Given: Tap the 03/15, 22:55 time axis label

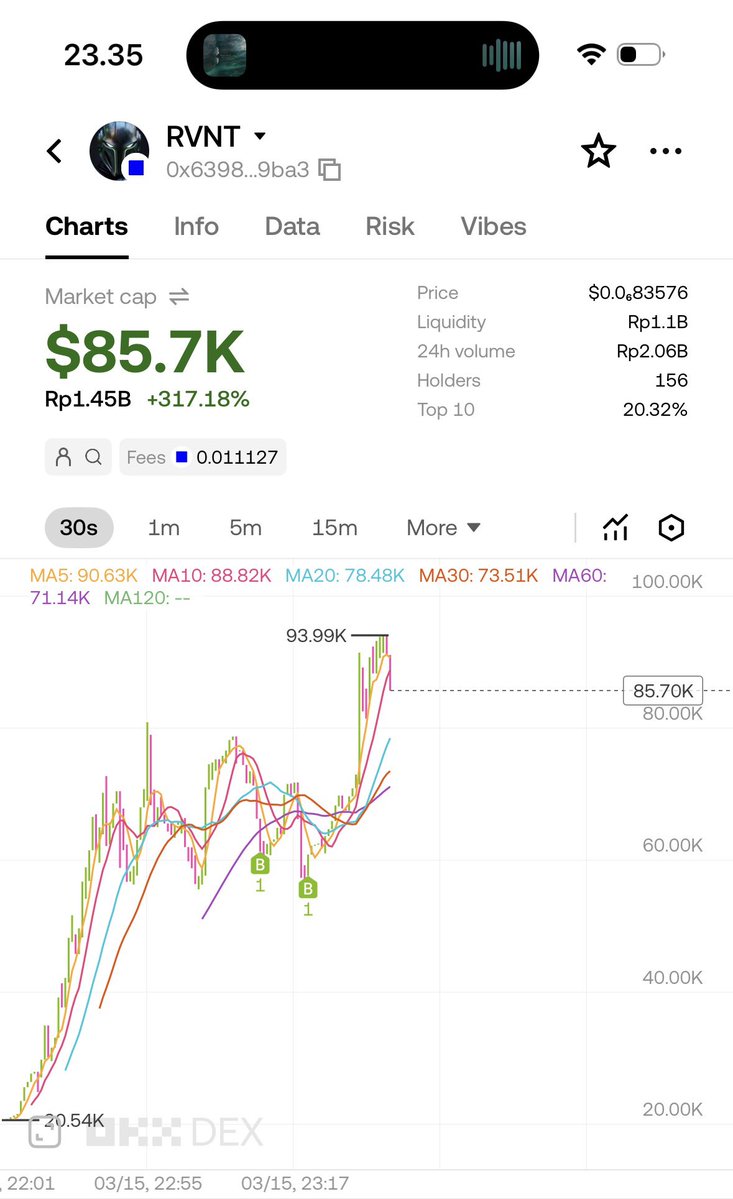Looking at the screenshot, I should point(148,1184).
